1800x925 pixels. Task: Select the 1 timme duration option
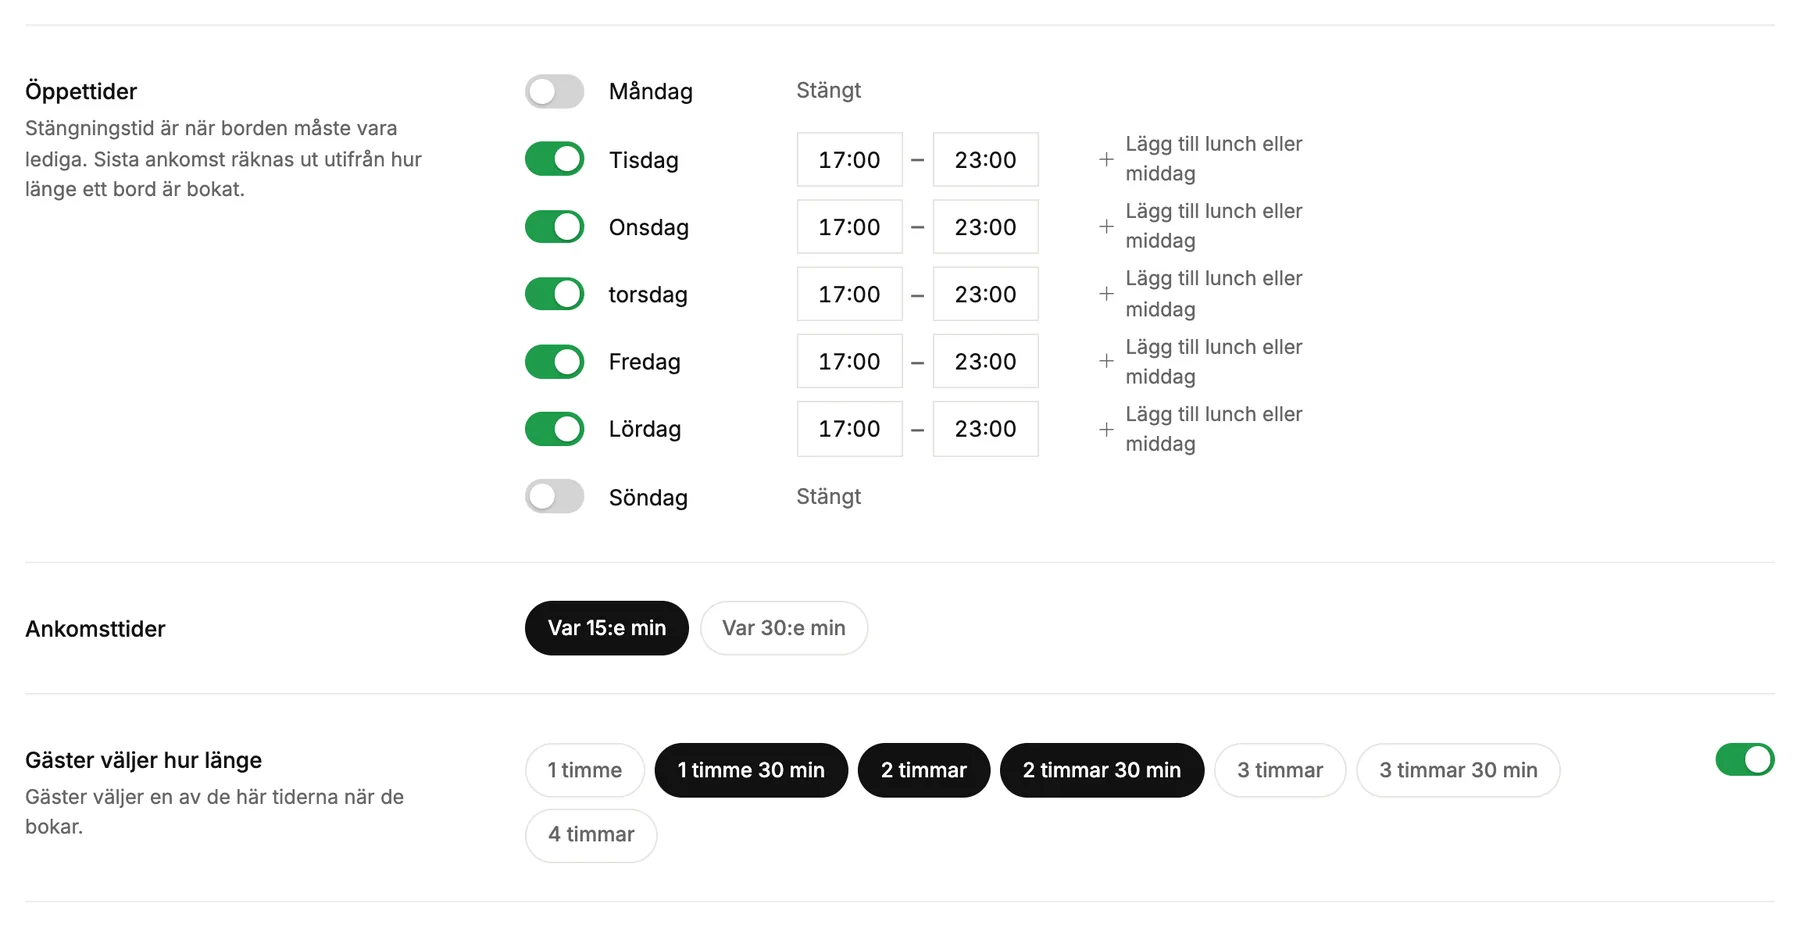(x=585, y=770)
